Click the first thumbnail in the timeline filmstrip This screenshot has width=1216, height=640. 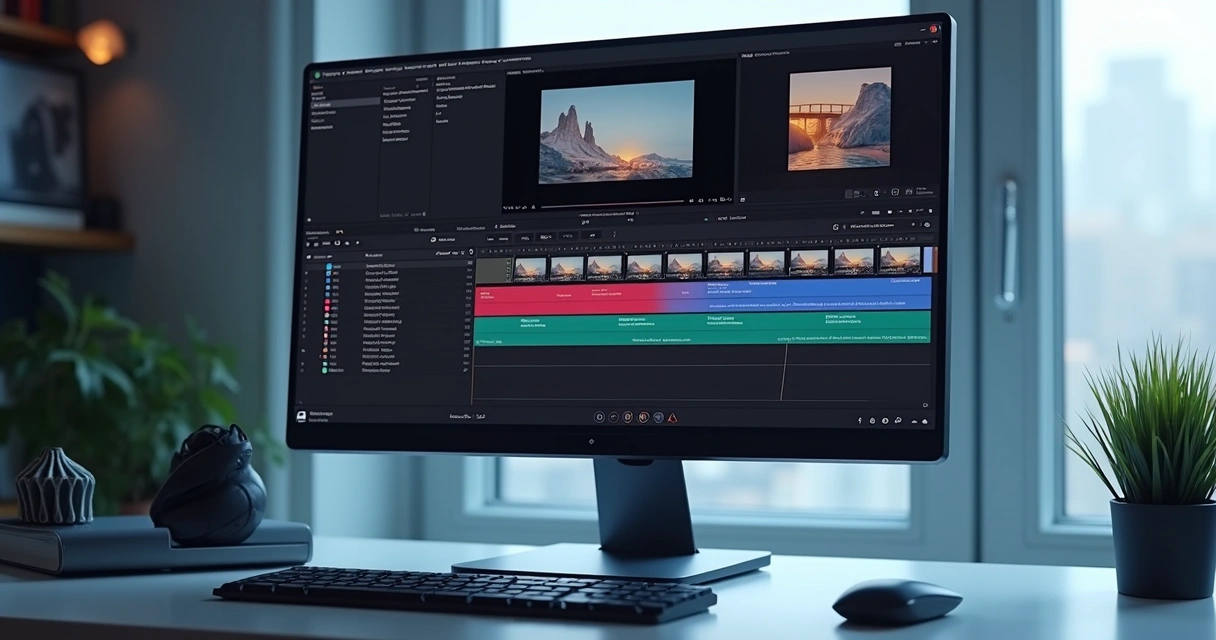(x=529, y=268)
